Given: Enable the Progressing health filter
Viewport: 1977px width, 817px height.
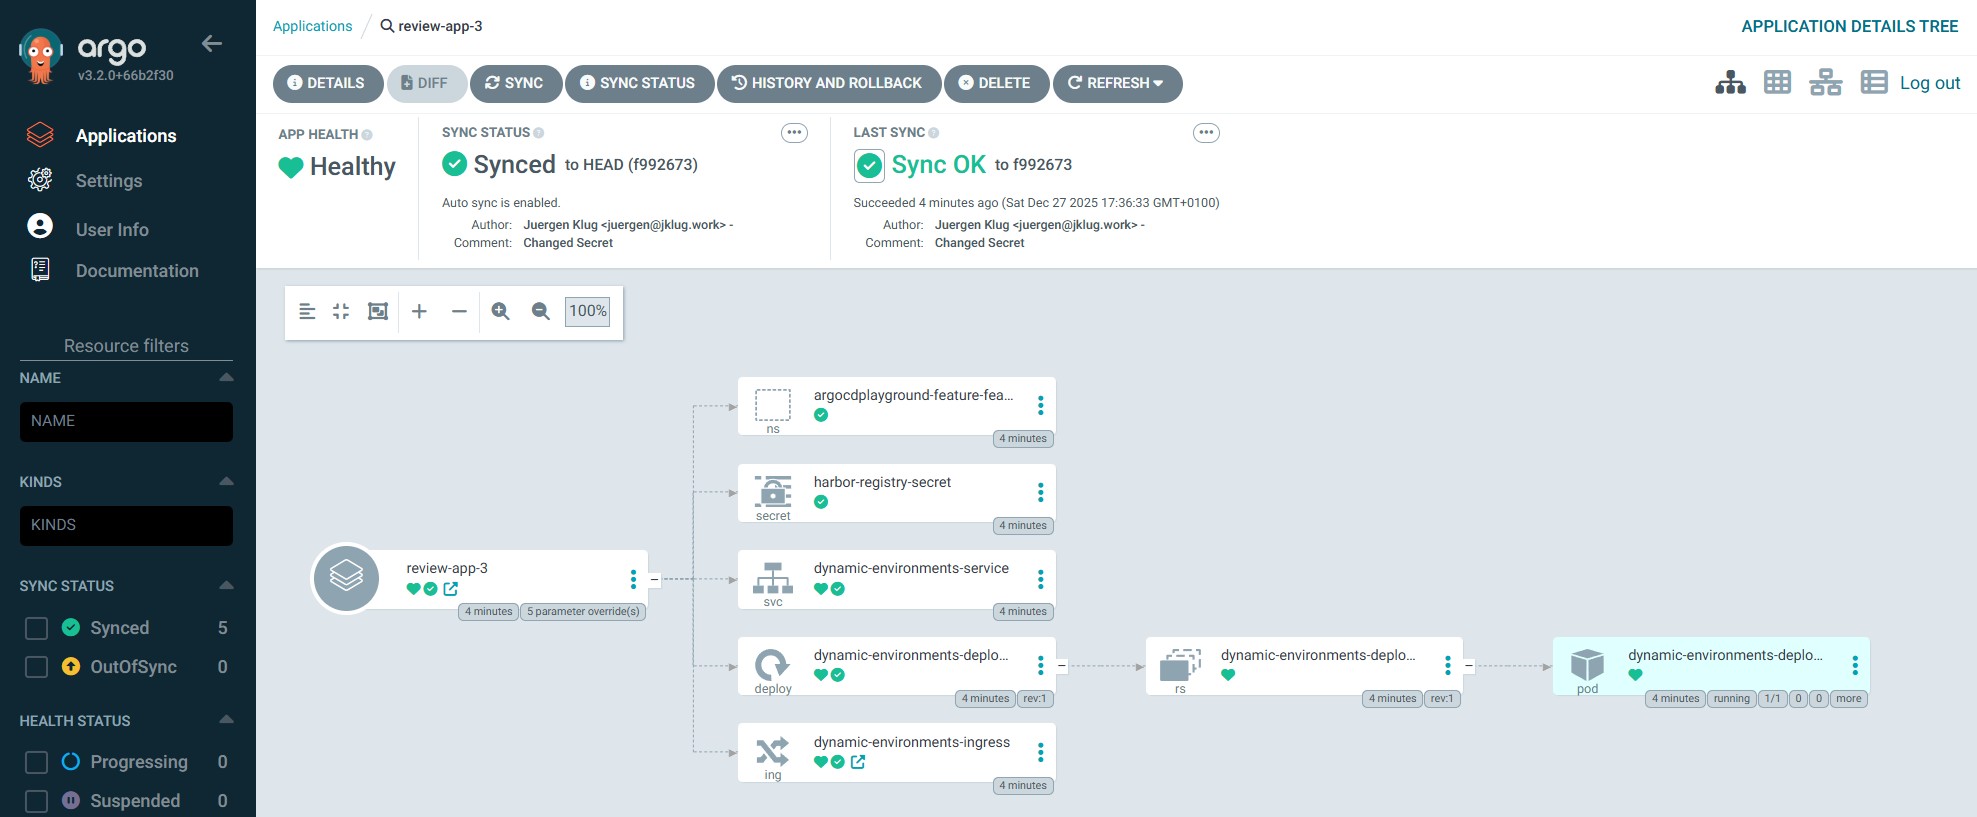Looking at the screenshot, I should [x=36, y=762].
